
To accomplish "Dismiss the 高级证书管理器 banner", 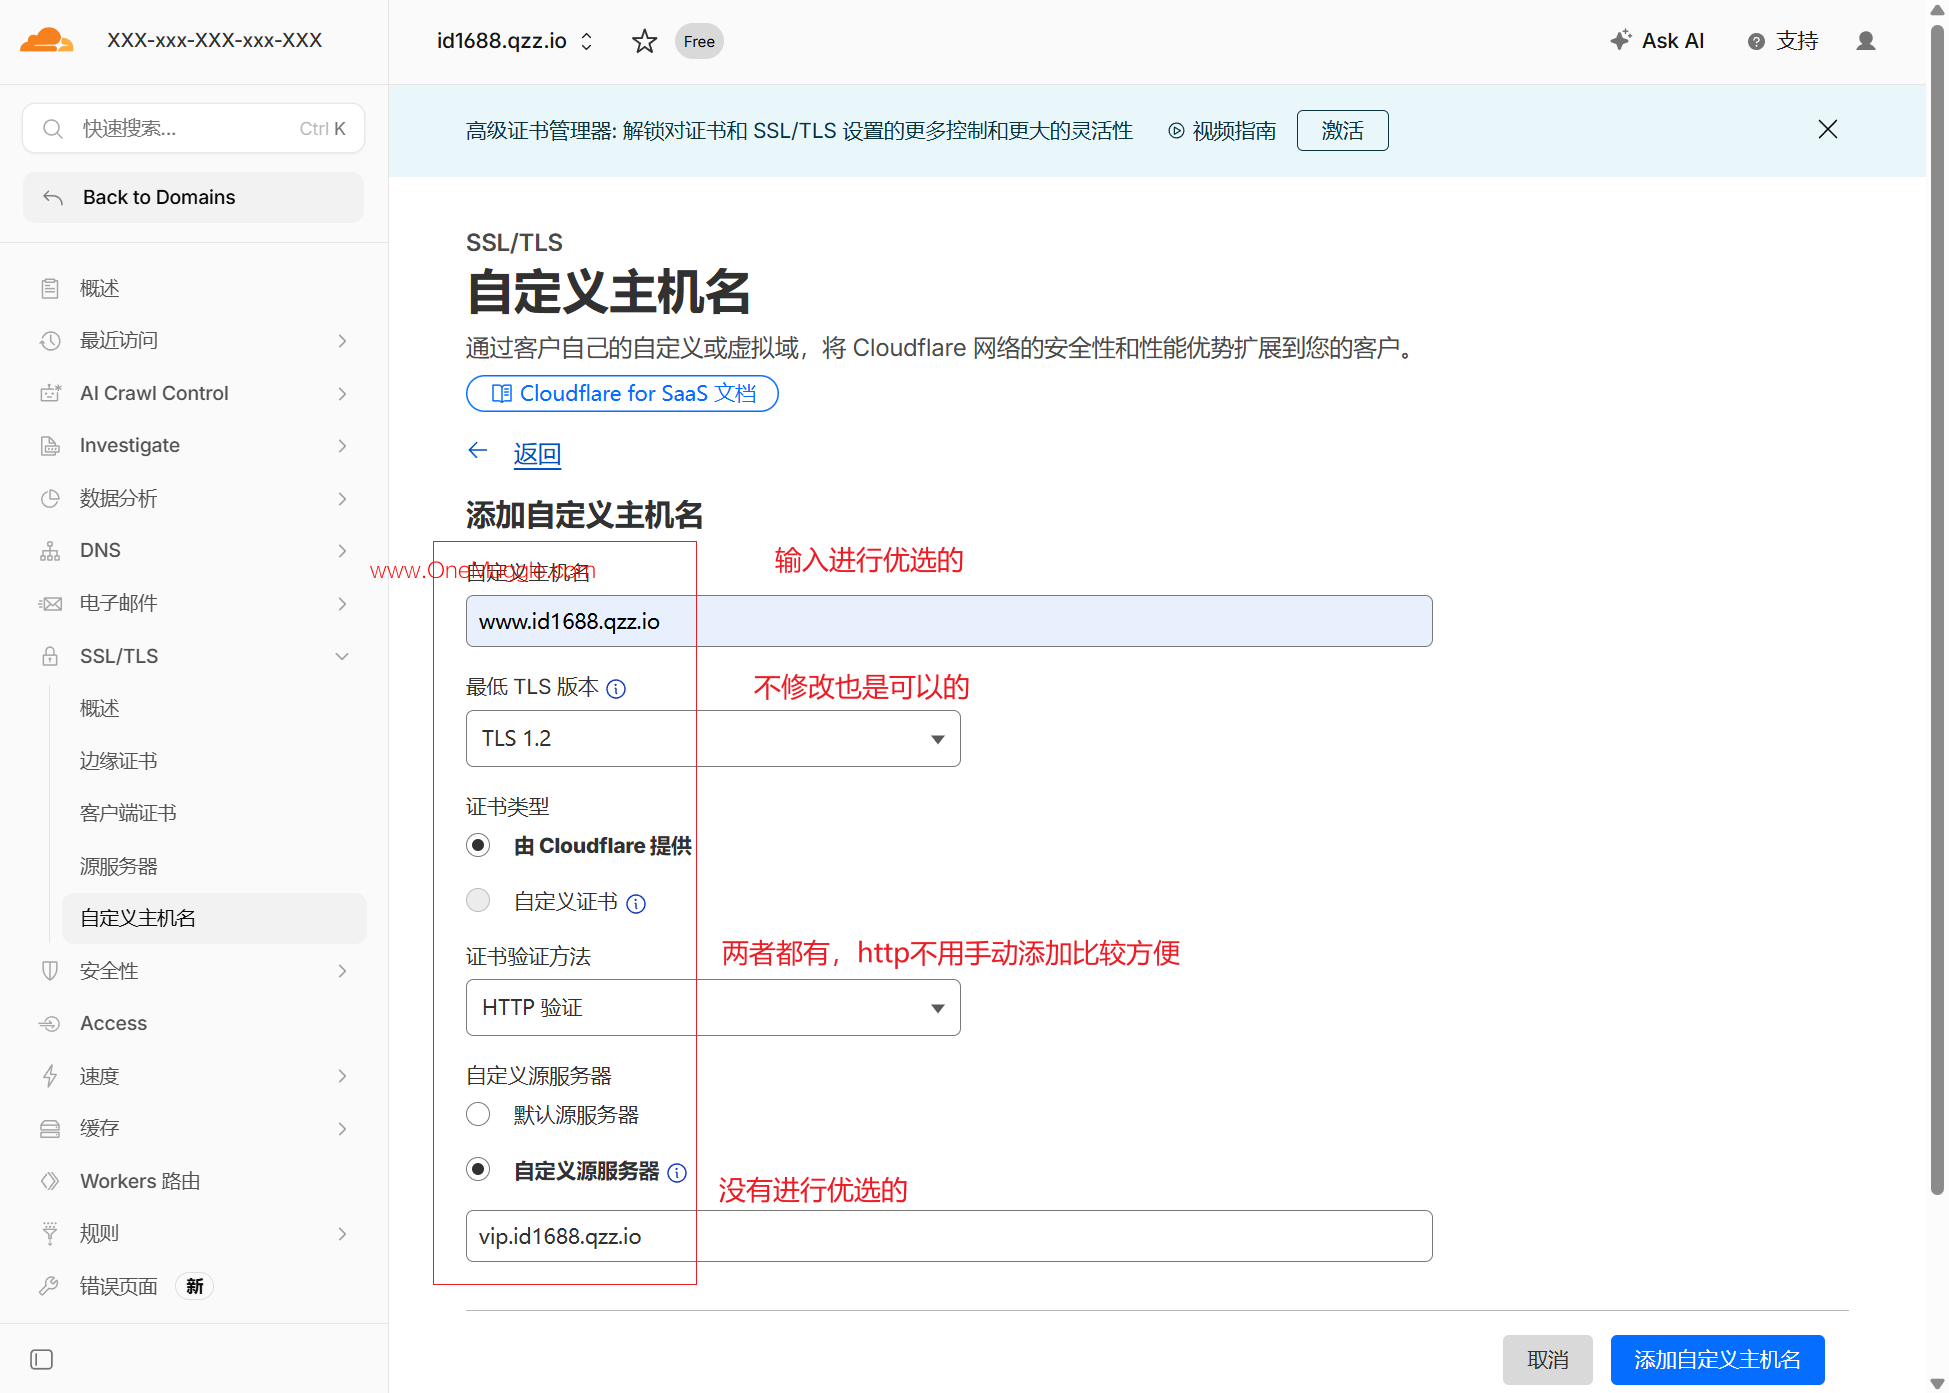I will coord(1828,129).
